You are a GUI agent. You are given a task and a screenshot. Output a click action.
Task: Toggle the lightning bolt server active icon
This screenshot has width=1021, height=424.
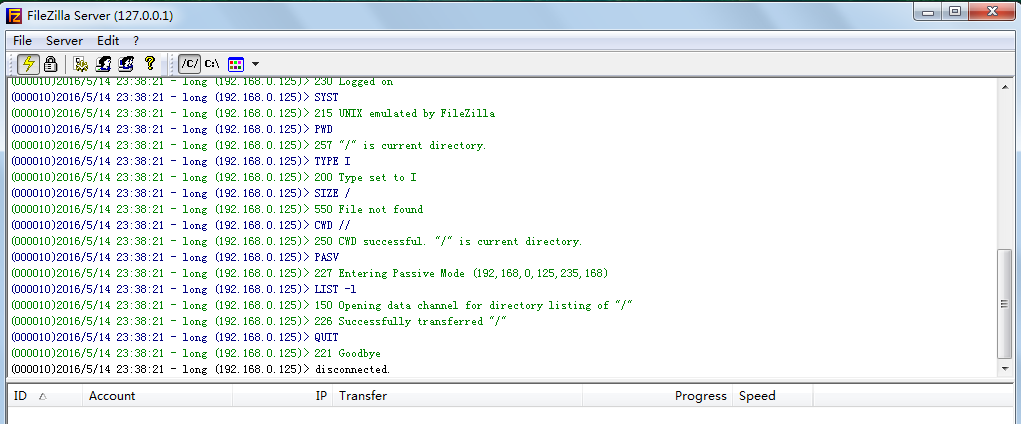pyautogui.click(x=27, y=64)
